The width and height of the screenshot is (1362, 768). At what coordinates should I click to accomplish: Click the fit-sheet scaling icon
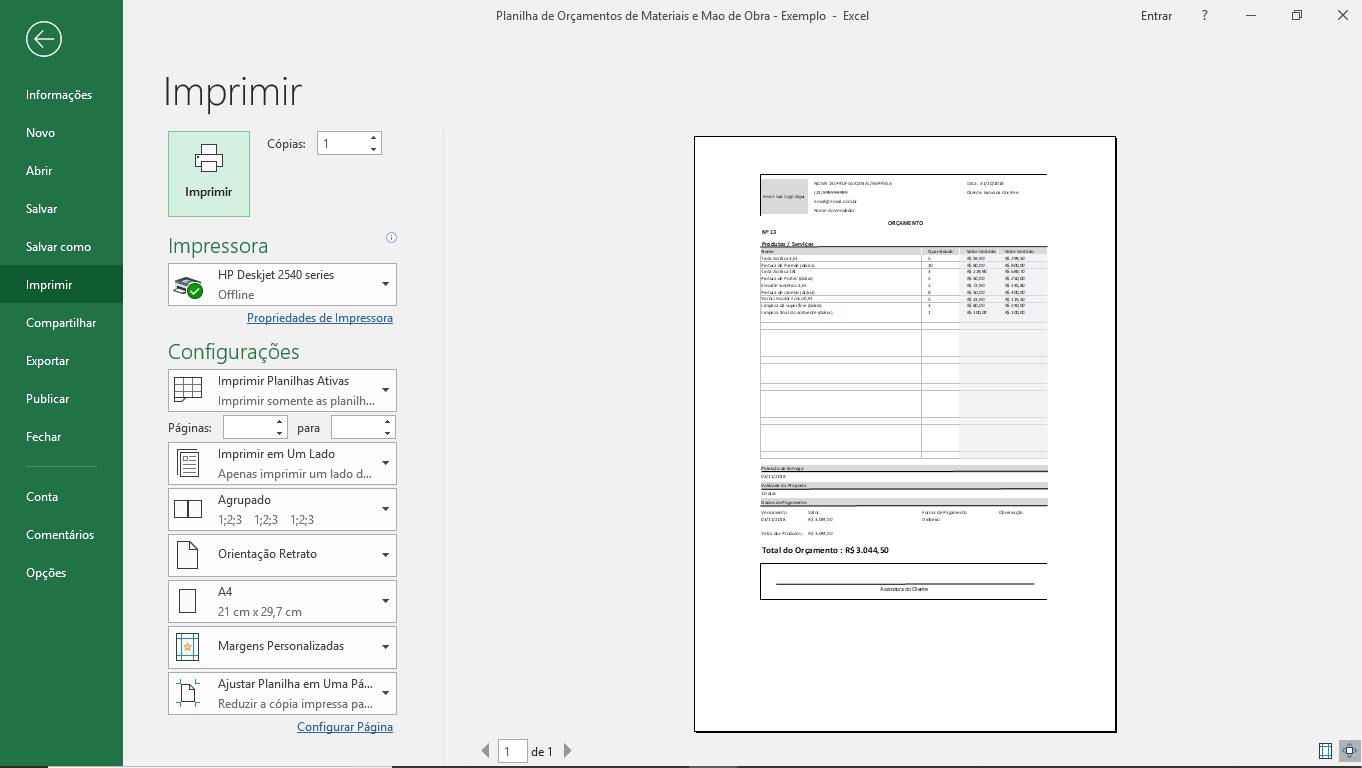point(188,693)
